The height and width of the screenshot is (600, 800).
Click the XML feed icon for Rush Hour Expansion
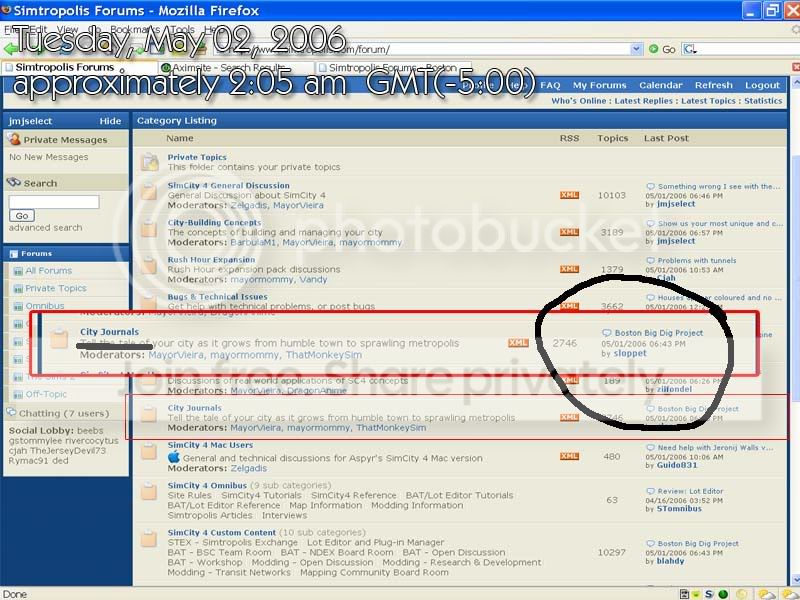point(569,269)
